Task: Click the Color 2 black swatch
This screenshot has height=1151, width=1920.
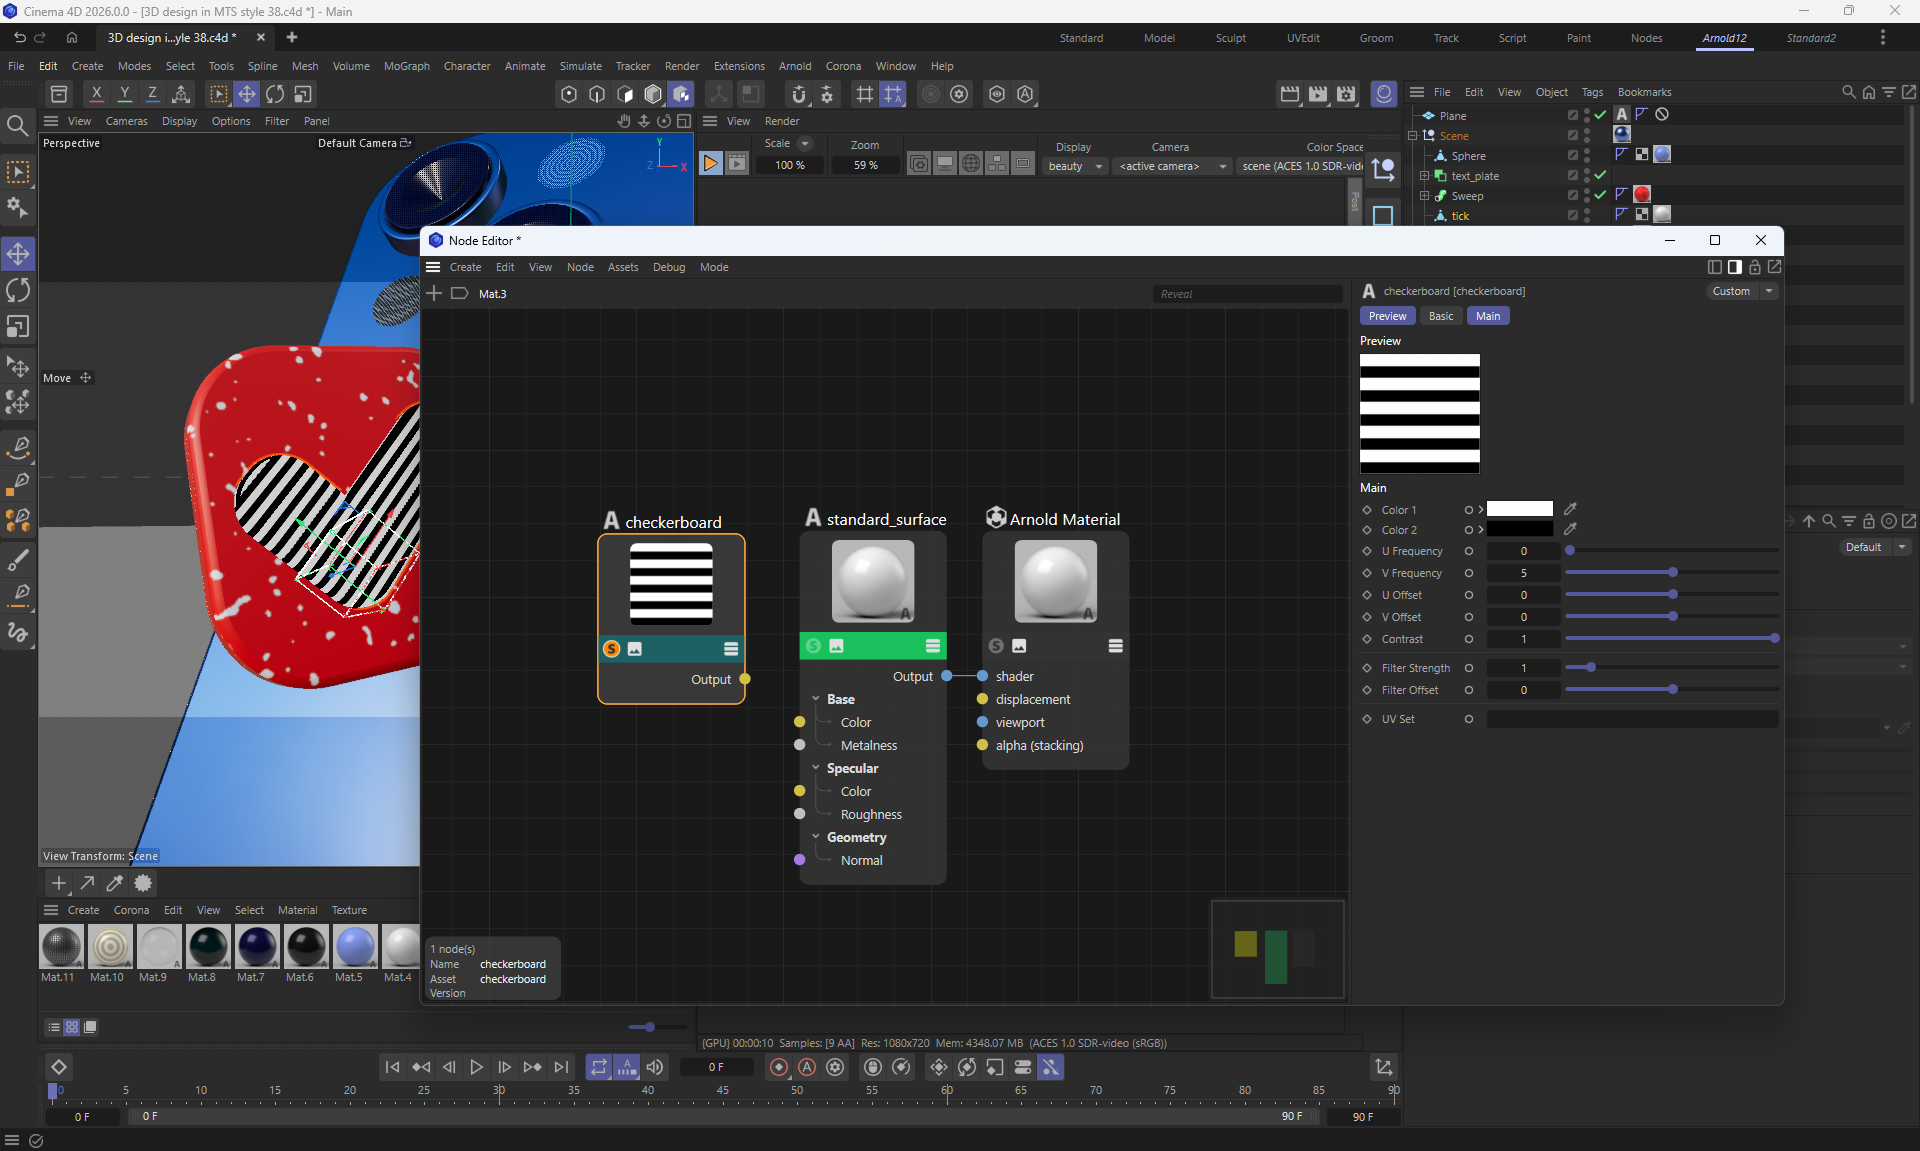Action: [x=1519, y=529]
